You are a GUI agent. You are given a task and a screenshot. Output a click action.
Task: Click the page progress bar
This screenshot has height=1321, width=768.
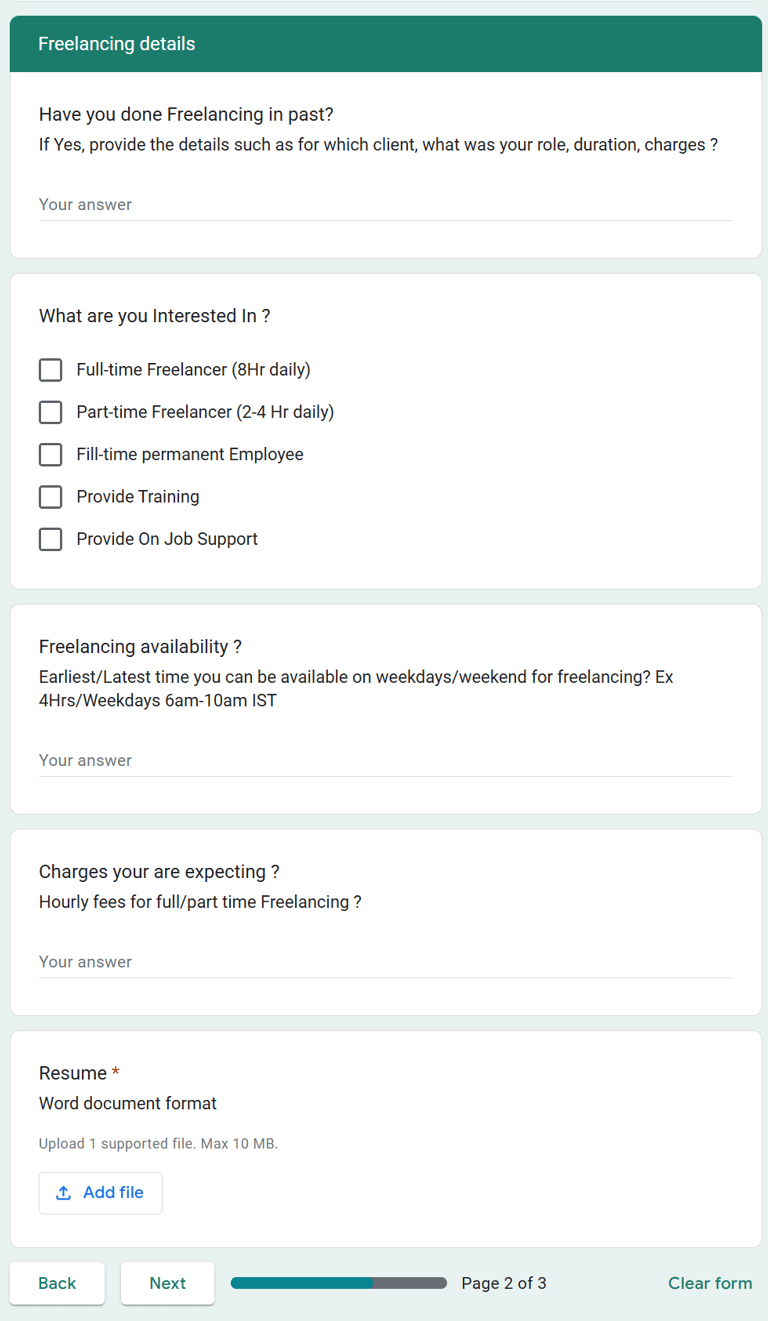pyautogui.click(x=339, y=1283)
